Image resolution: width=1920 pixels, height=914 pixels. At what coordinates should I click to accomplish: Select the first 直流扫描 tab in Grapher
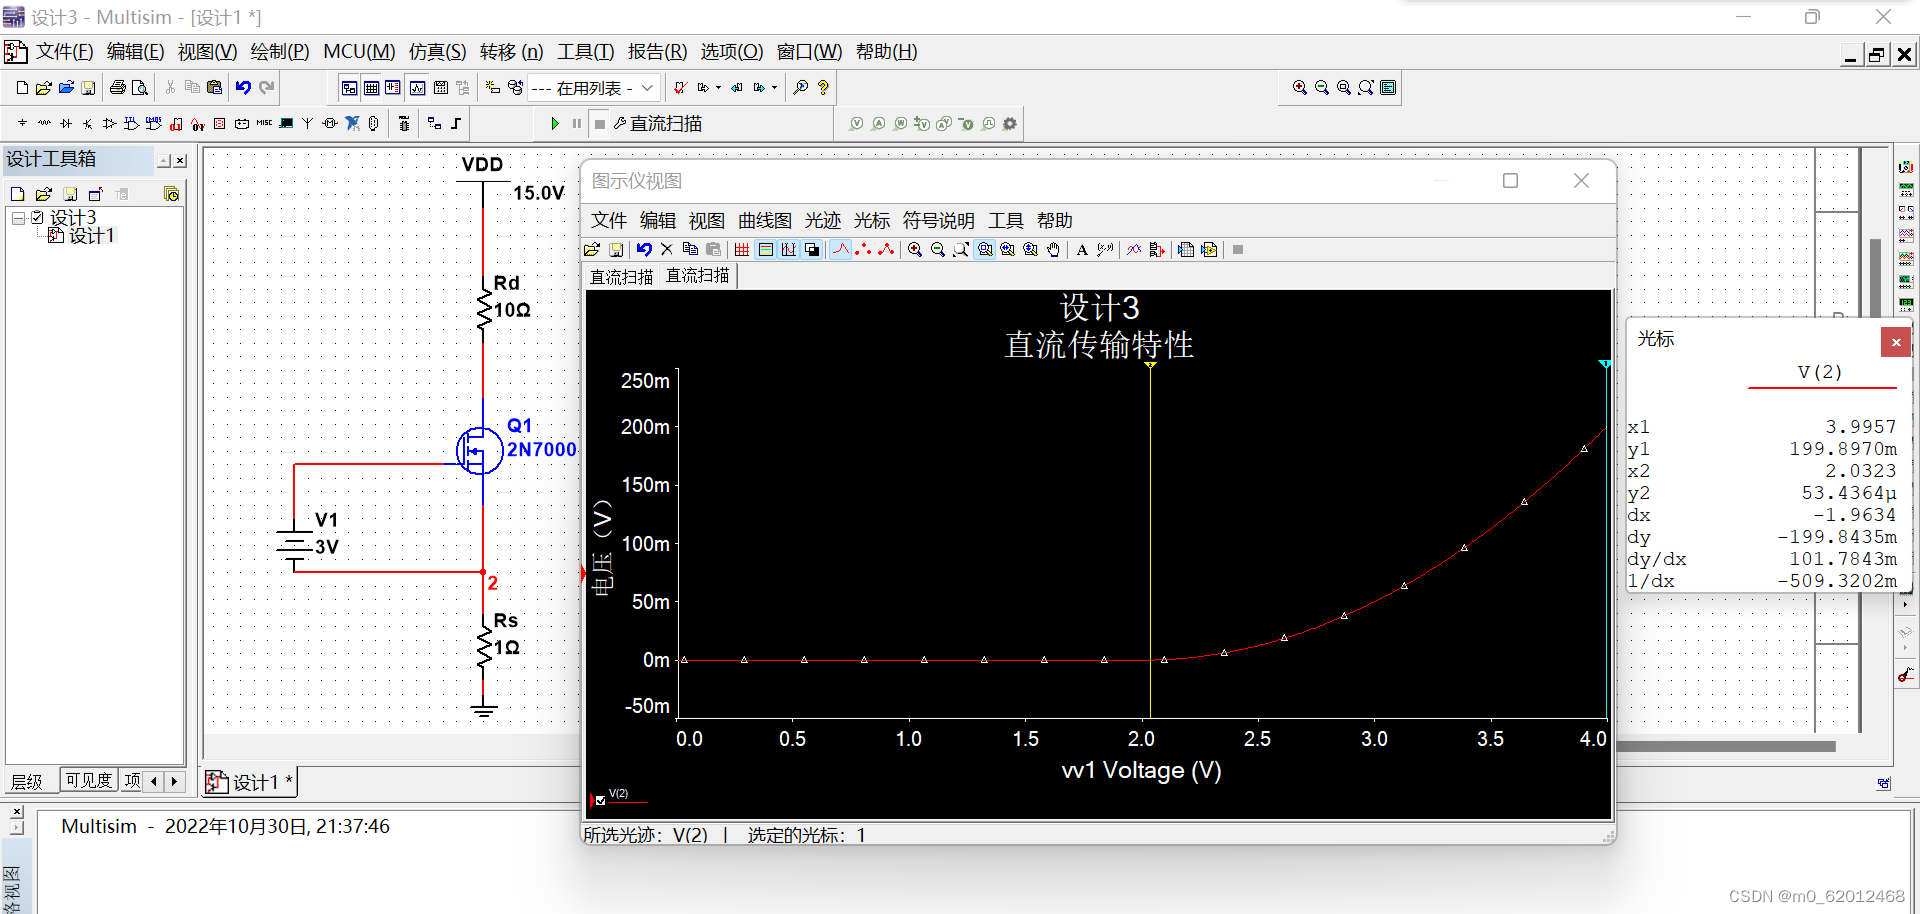click(x=621, y=277)
